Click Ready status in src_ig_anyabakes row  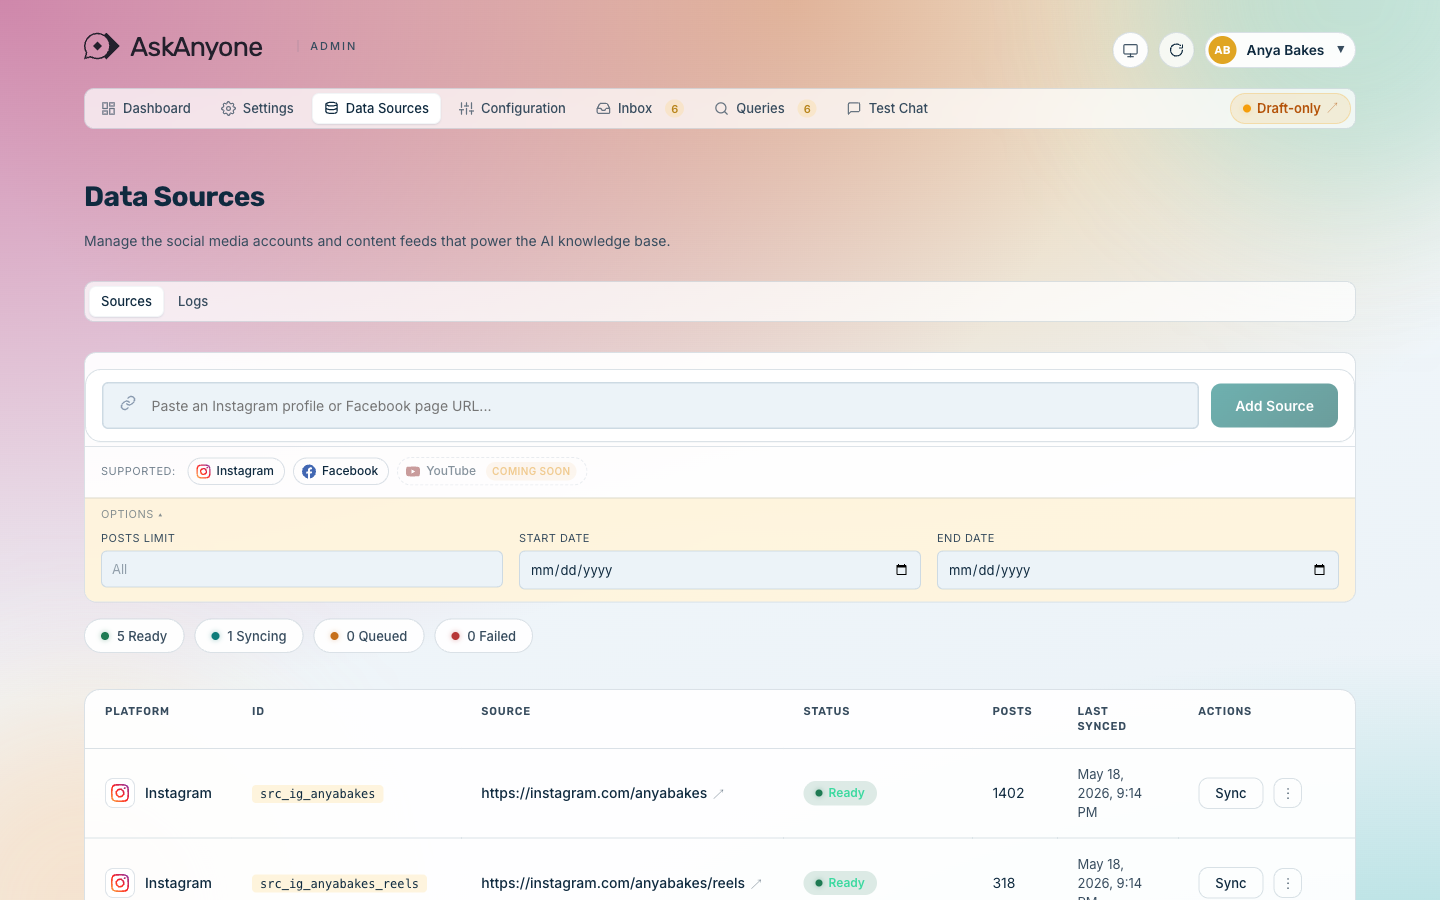click(840, 793)
